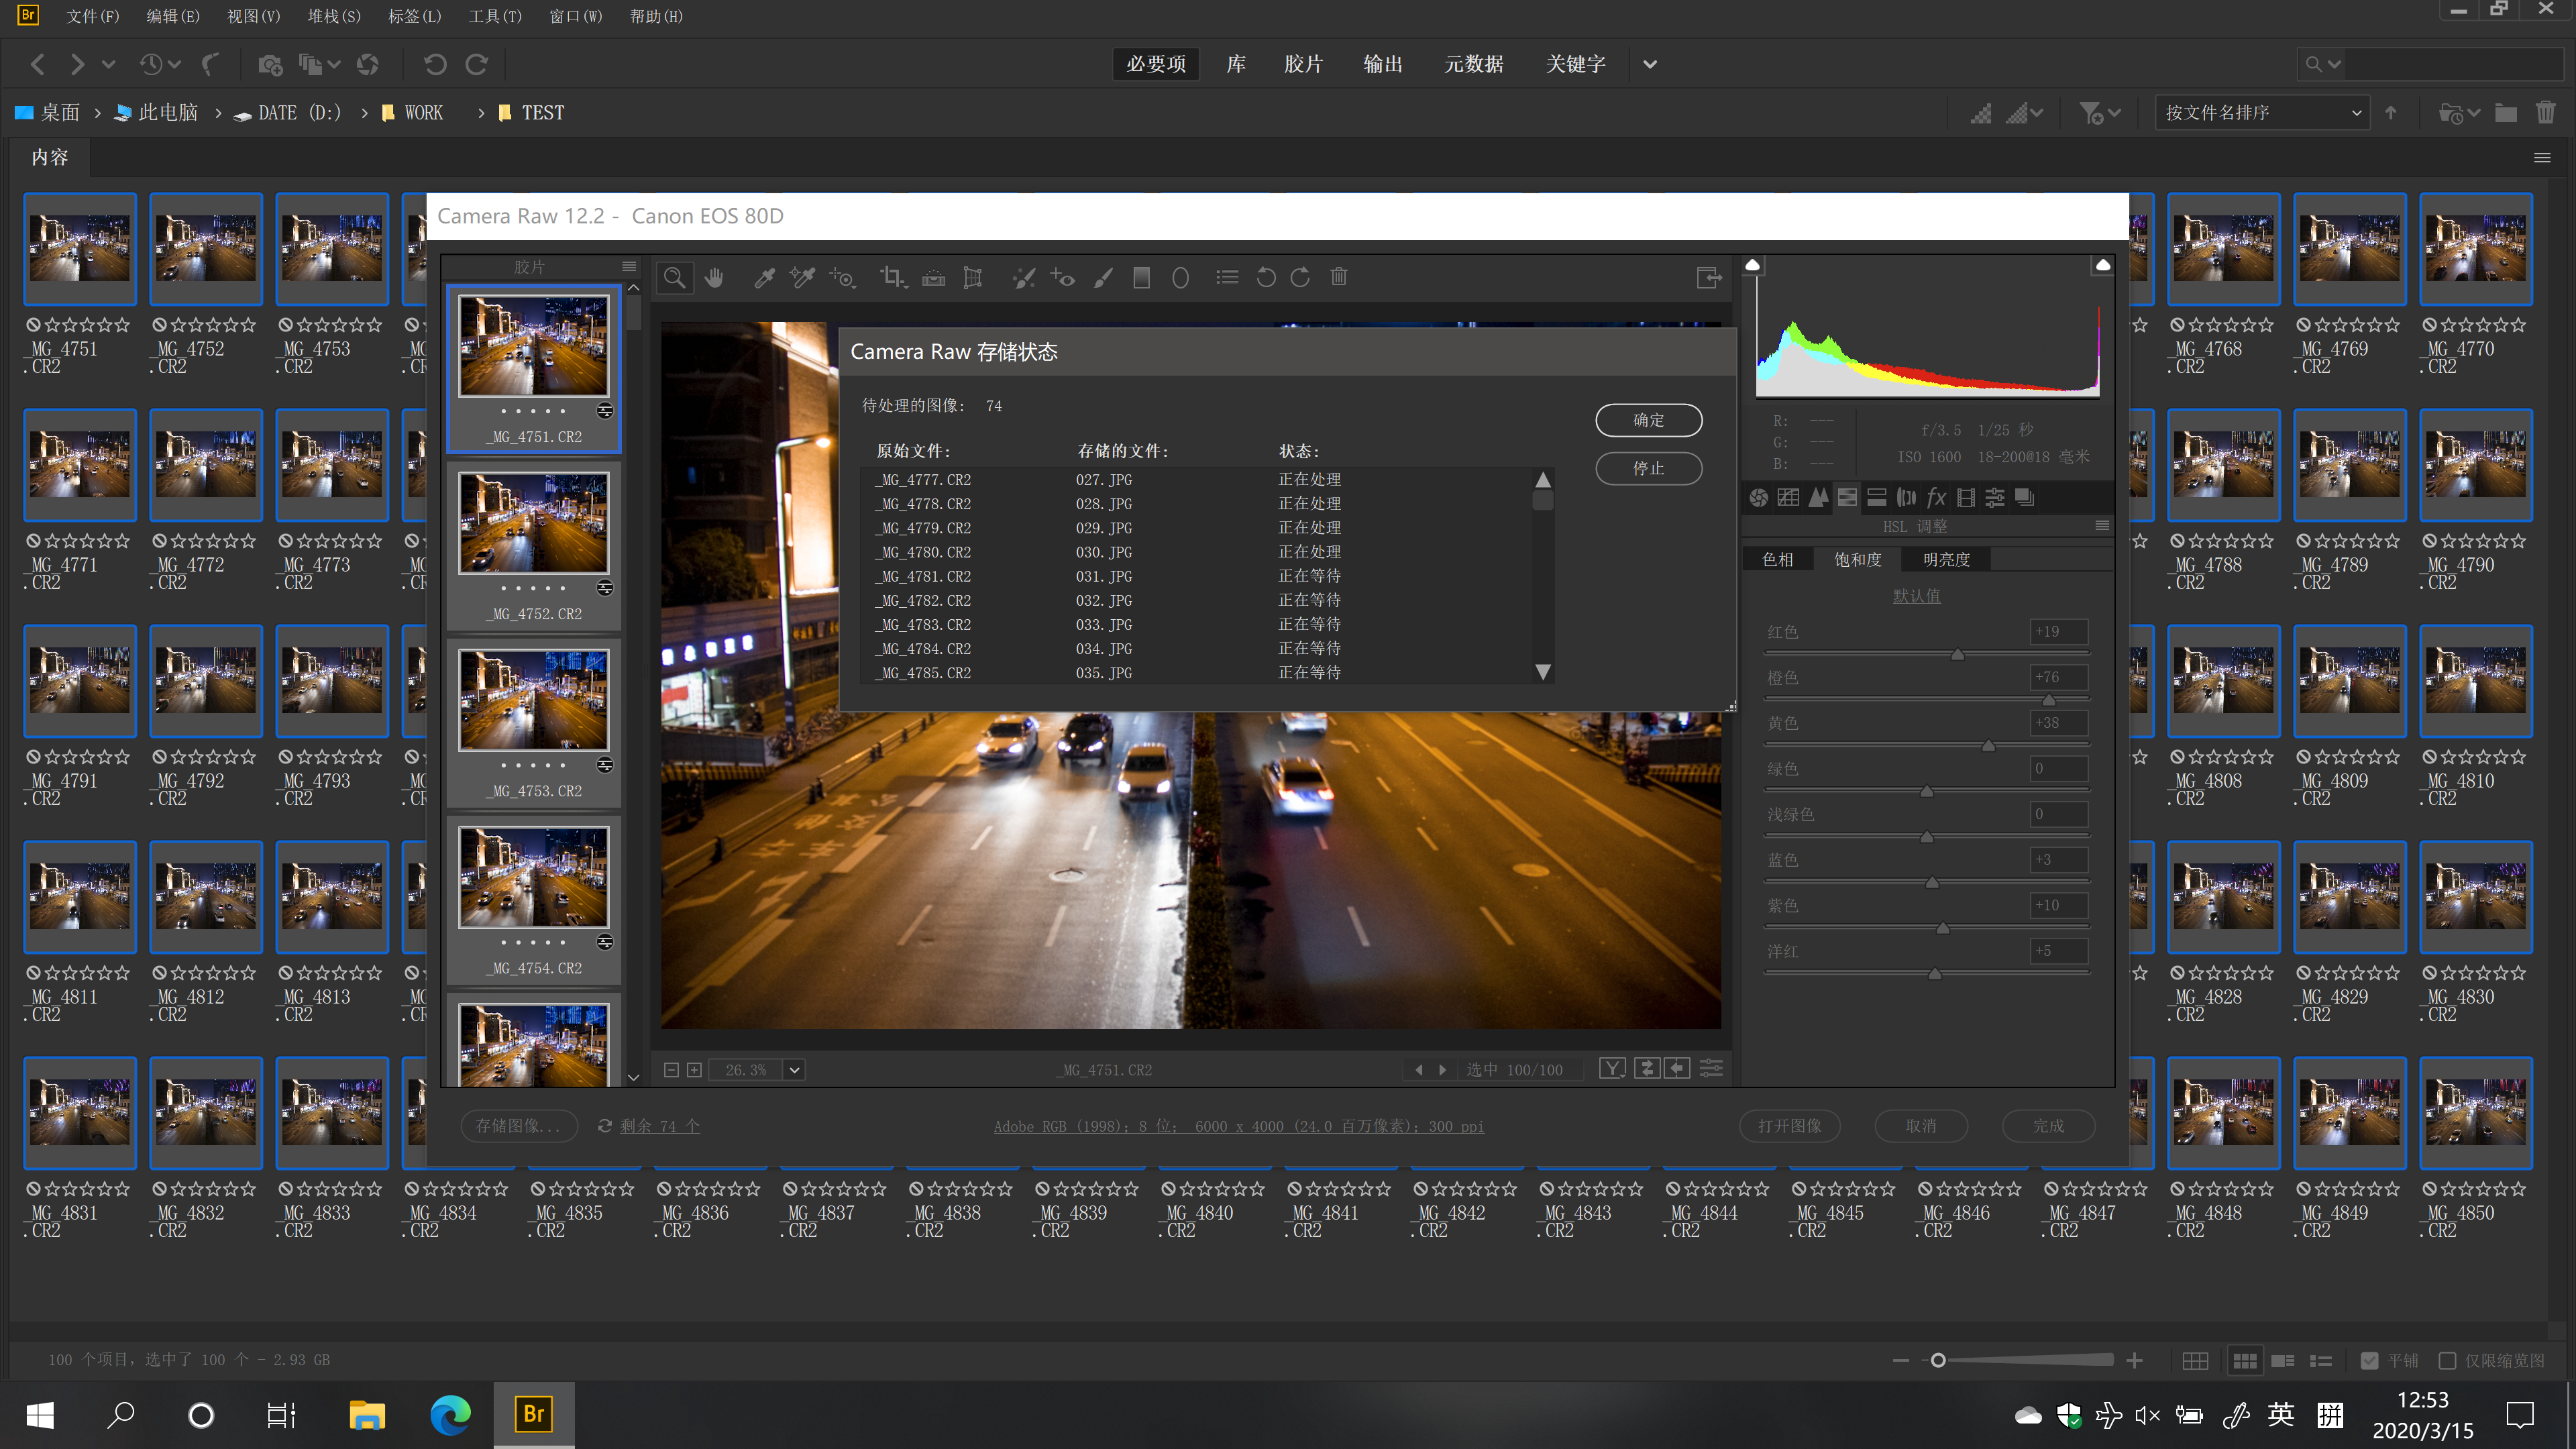Choose the Targeted Adjustment tool

click(x=843, y=278)
